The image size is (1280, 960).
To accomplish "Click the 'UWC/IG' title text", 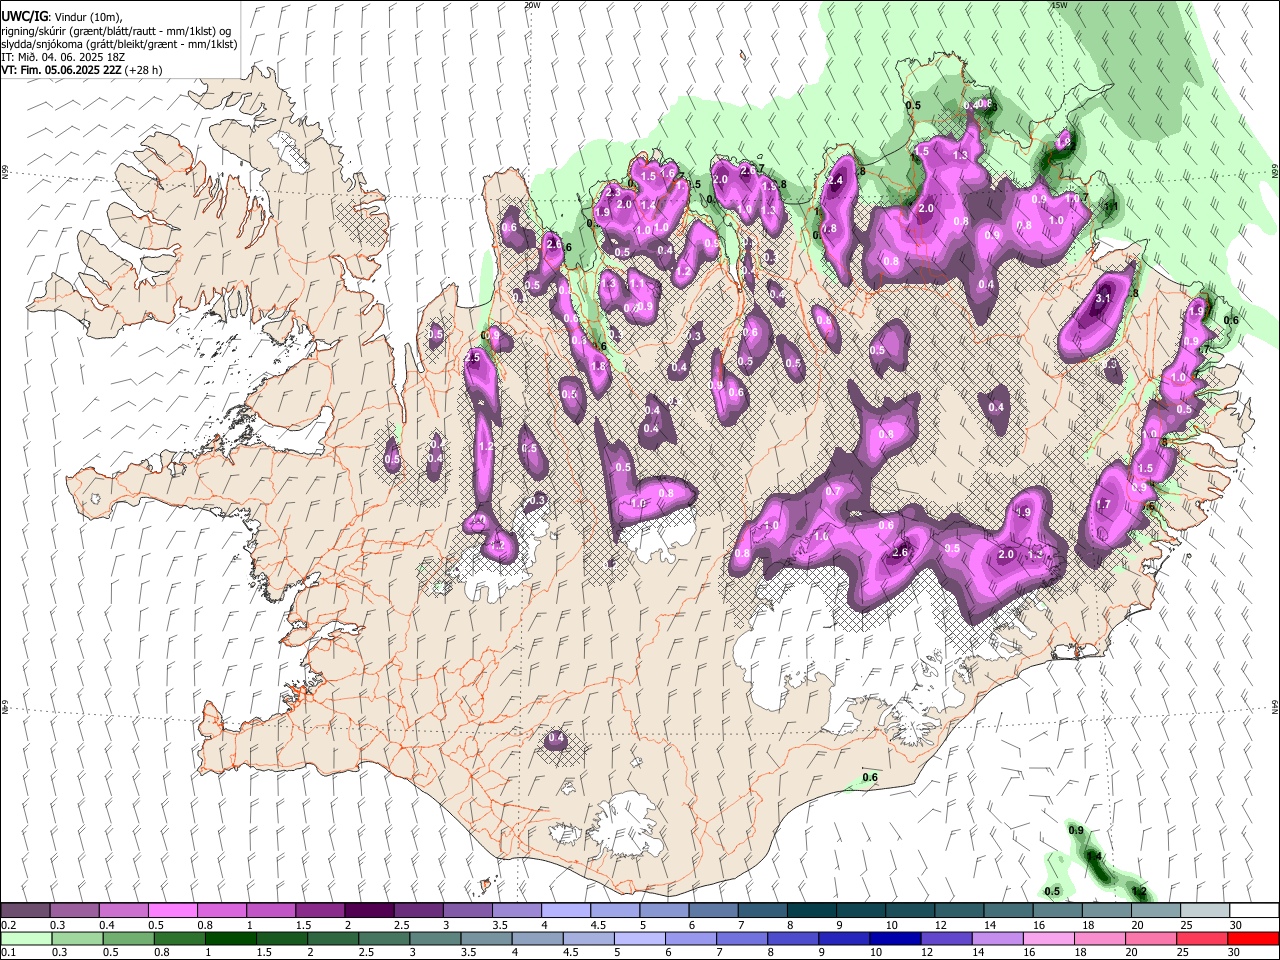I will pos(23,15).
